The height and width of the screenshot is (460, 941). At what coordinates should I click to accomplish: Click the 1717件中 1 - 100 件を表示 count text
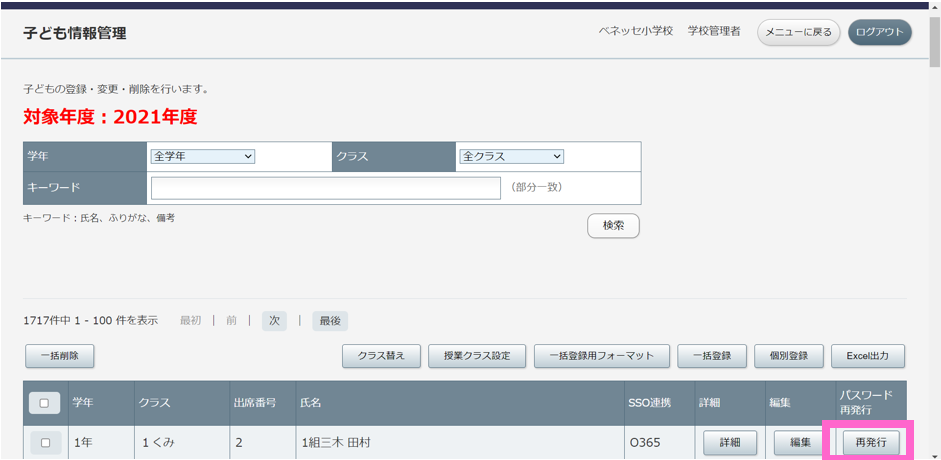point(91,321)
